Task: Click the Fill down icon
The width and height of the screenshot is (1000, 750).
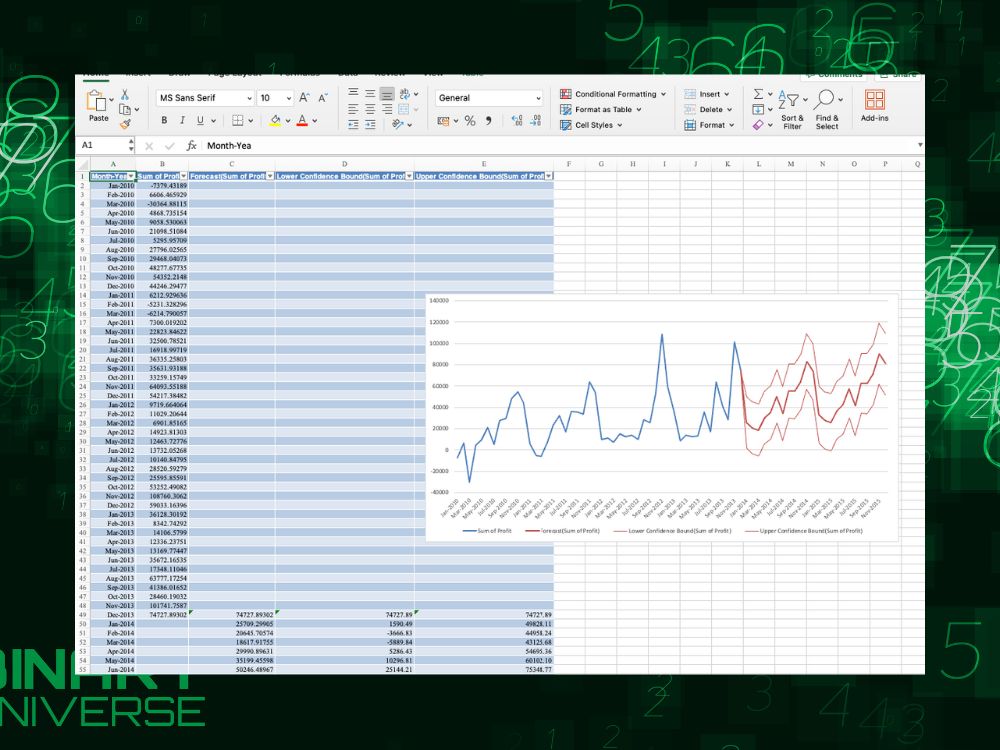Action: click(x=758, y=110)
